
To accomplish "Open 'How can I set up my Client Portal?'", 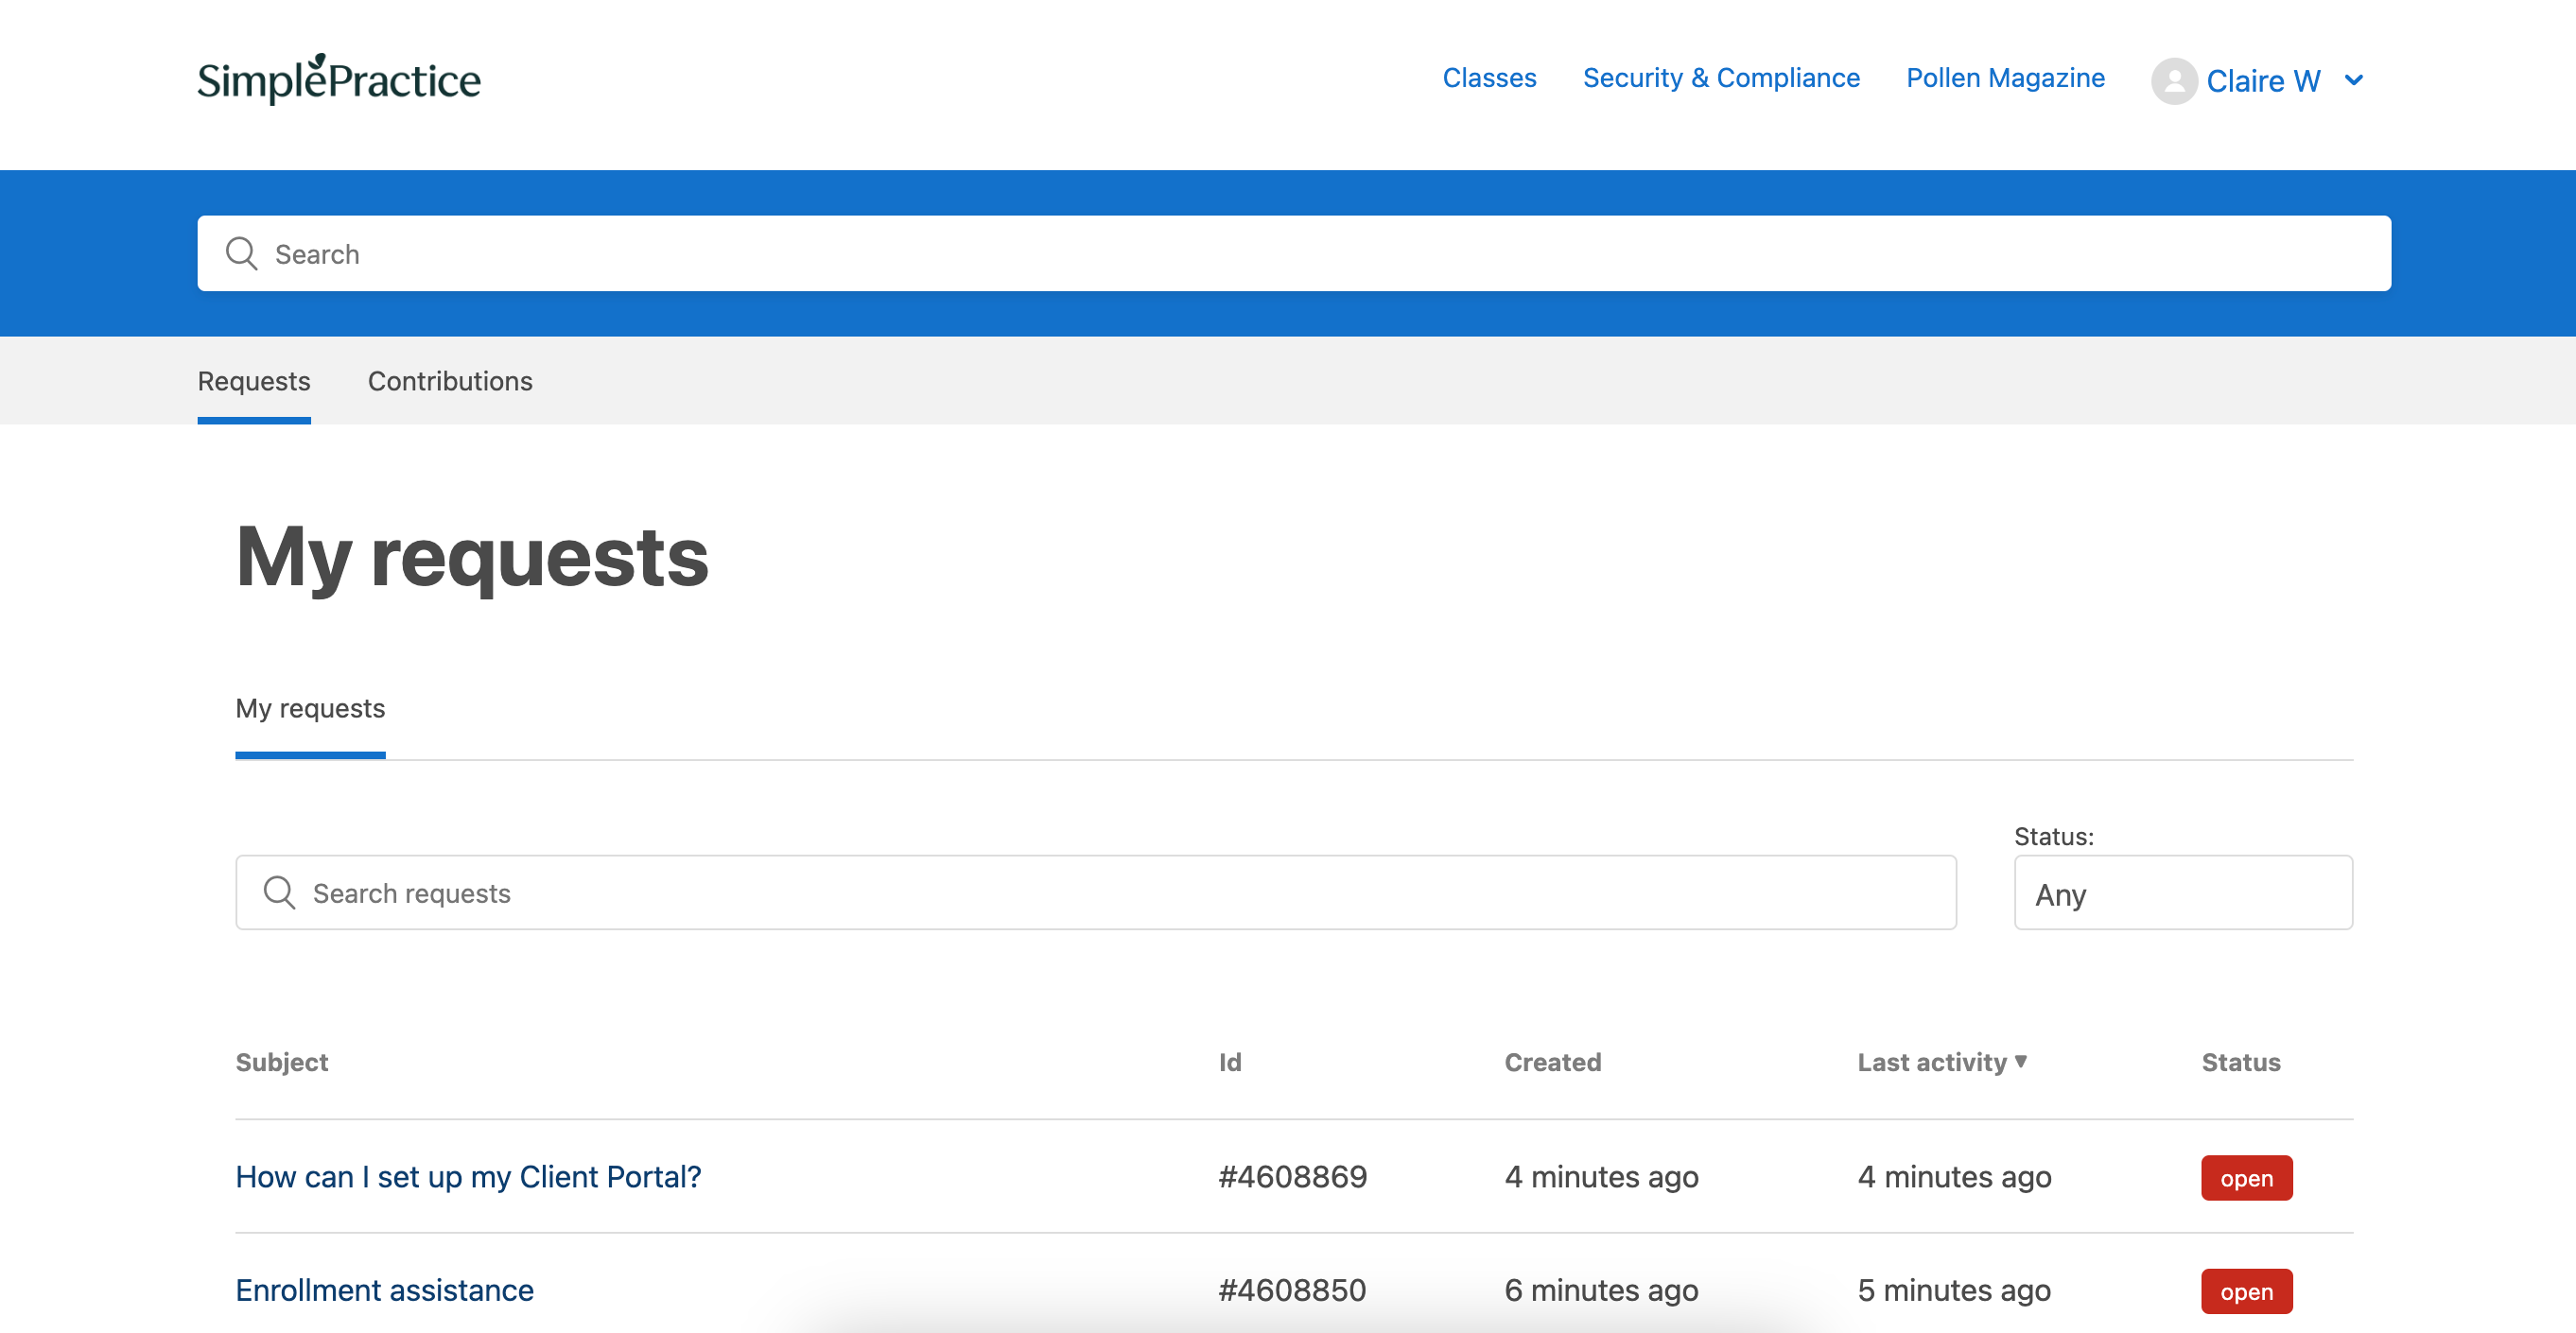I will [468, 1177].
